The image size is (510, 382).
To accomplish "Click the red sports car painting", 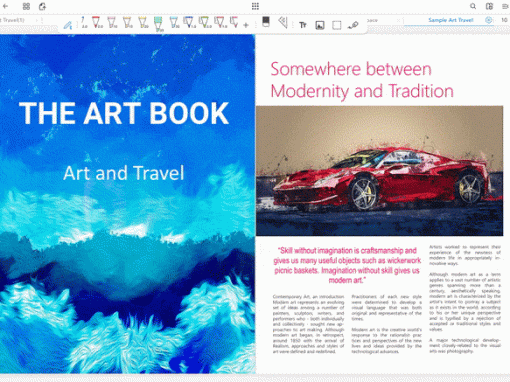I will tap(379, 171).
